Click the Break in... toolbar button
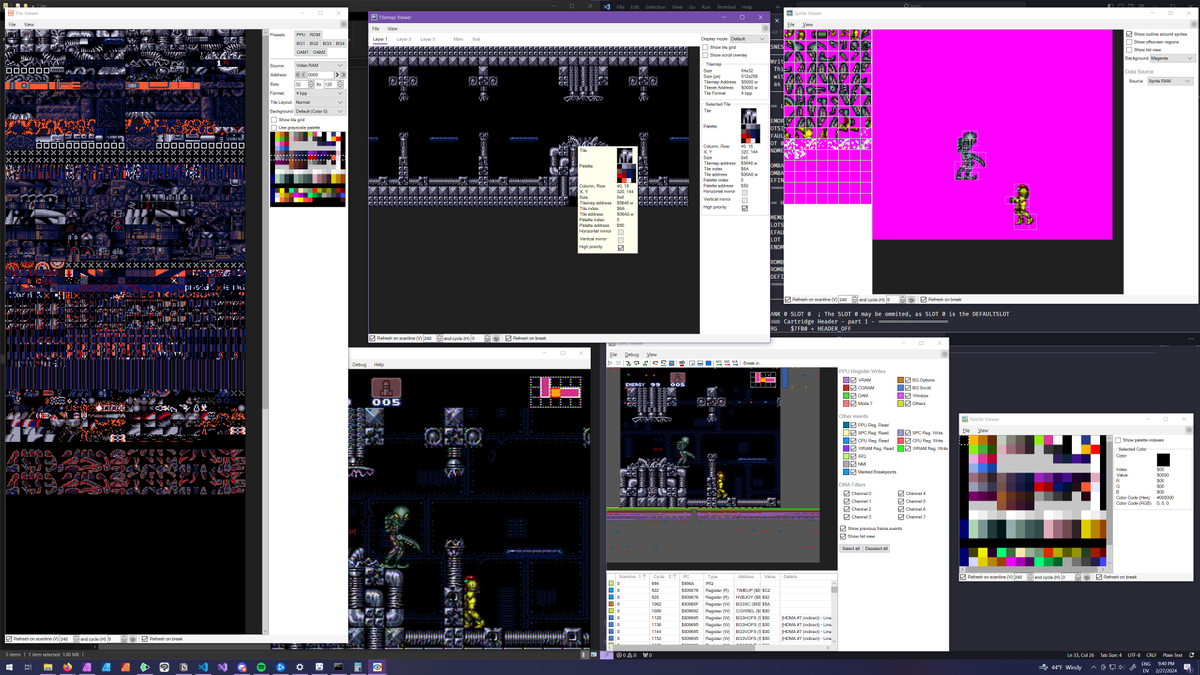 coord(752,363)
